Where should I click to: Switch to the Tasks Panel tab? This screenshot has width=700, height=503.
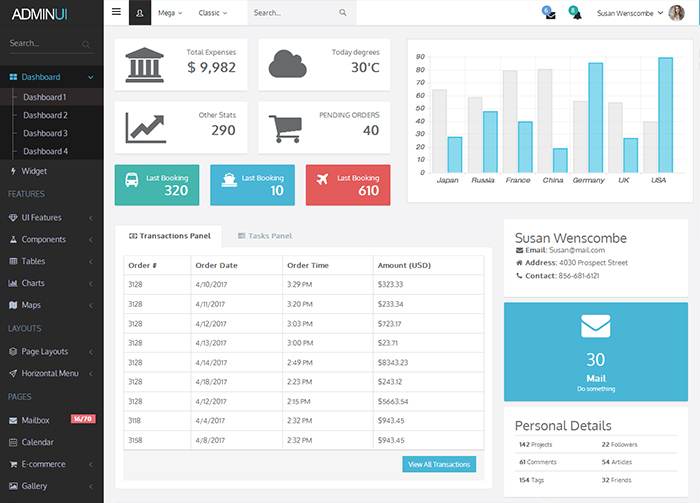click(x=264, y=236)
